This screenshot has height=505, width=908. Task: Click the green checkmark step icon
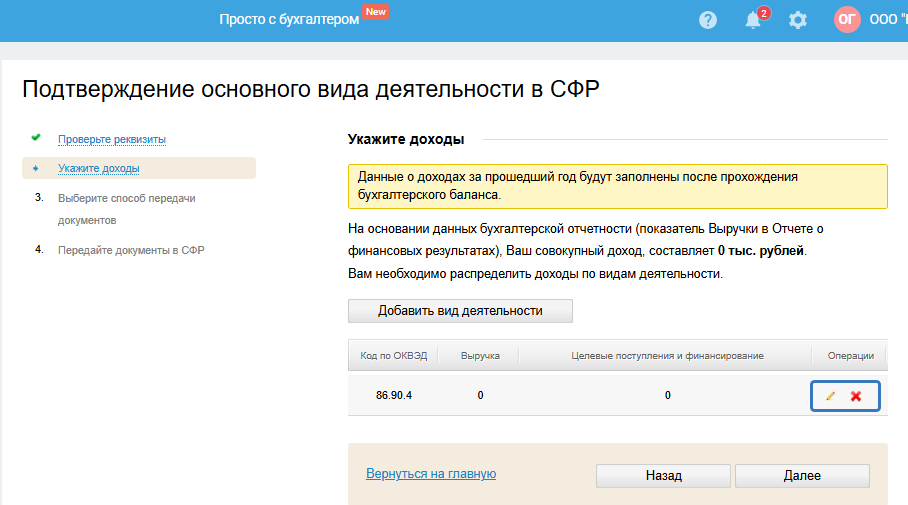coord(36,138)
